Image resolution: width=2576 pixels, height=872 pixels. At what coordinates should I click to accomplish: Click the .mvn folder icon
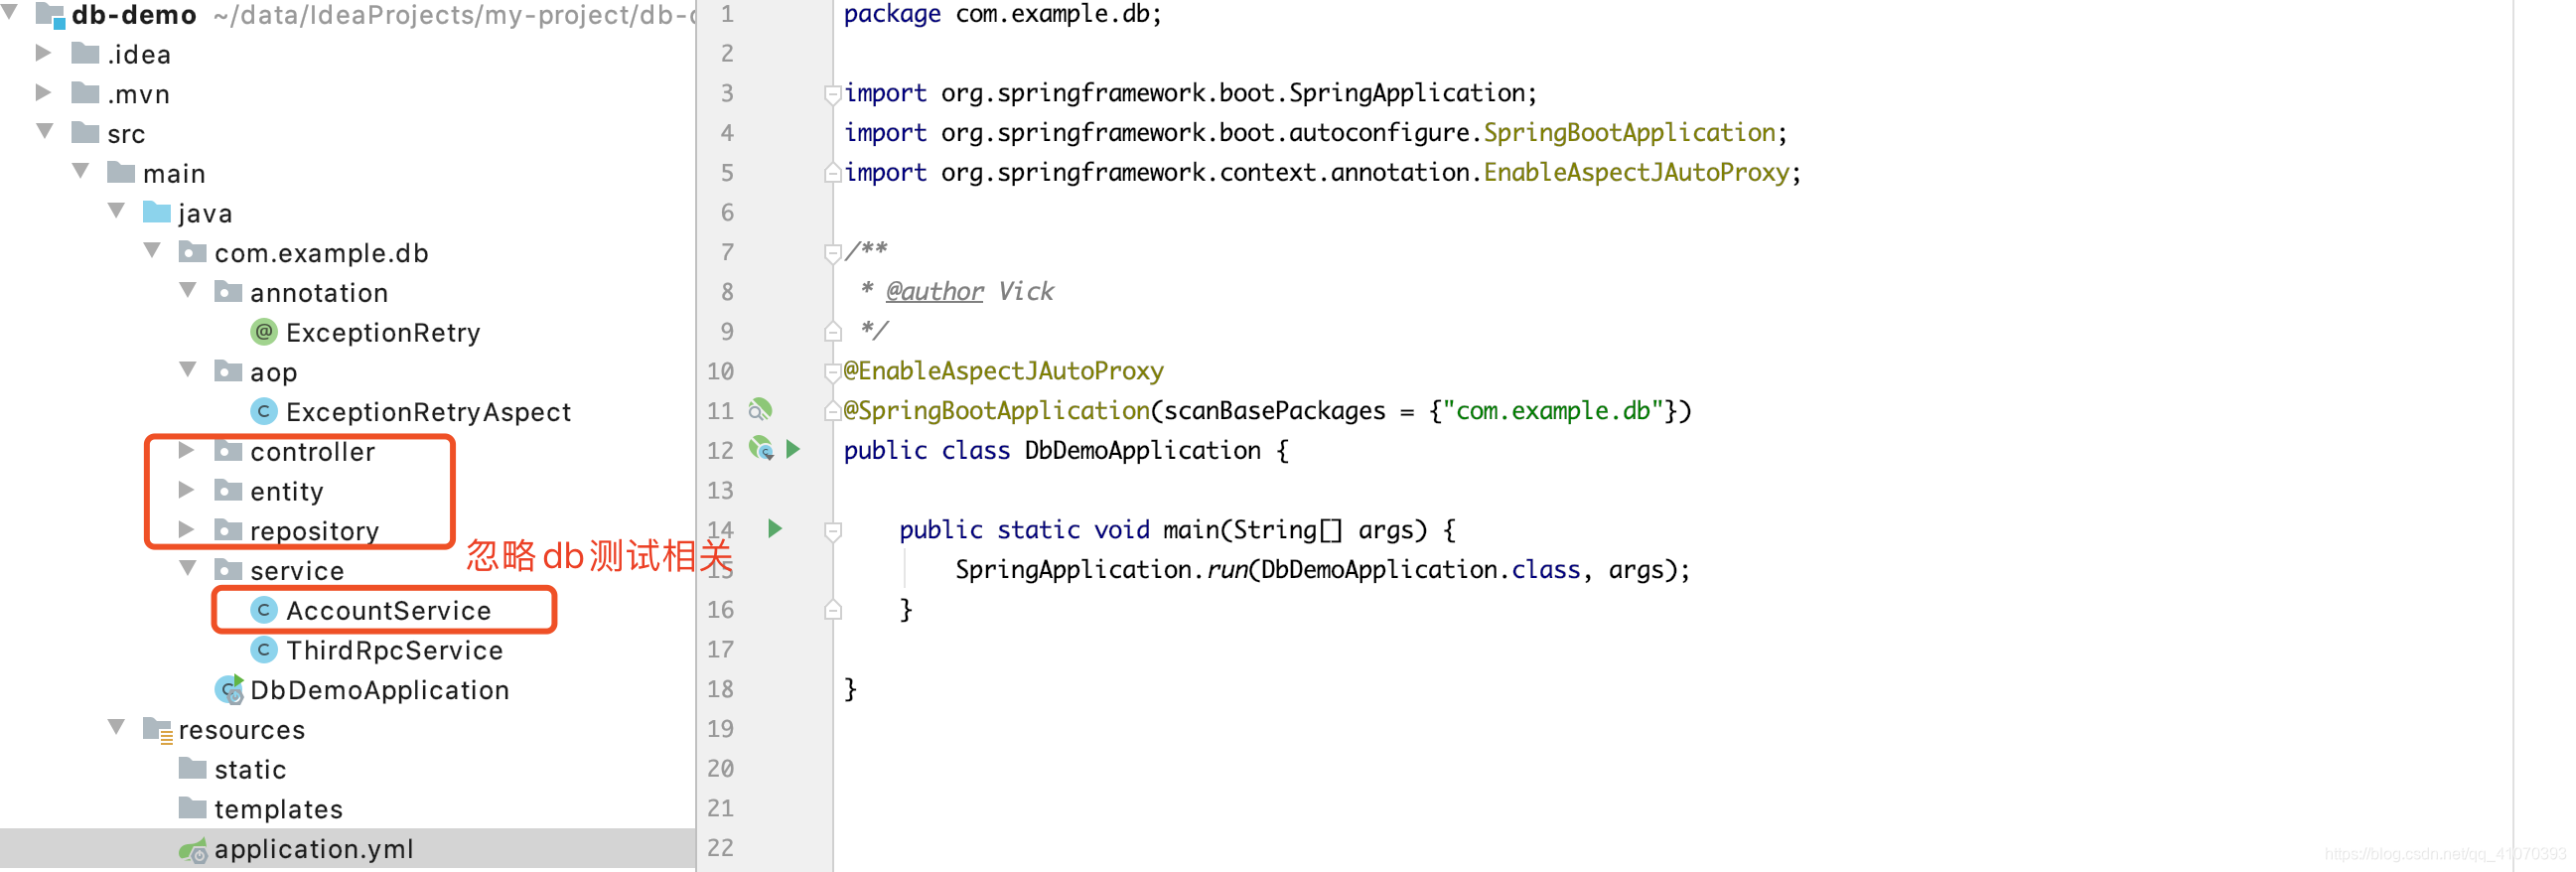(x=86, y=92)
